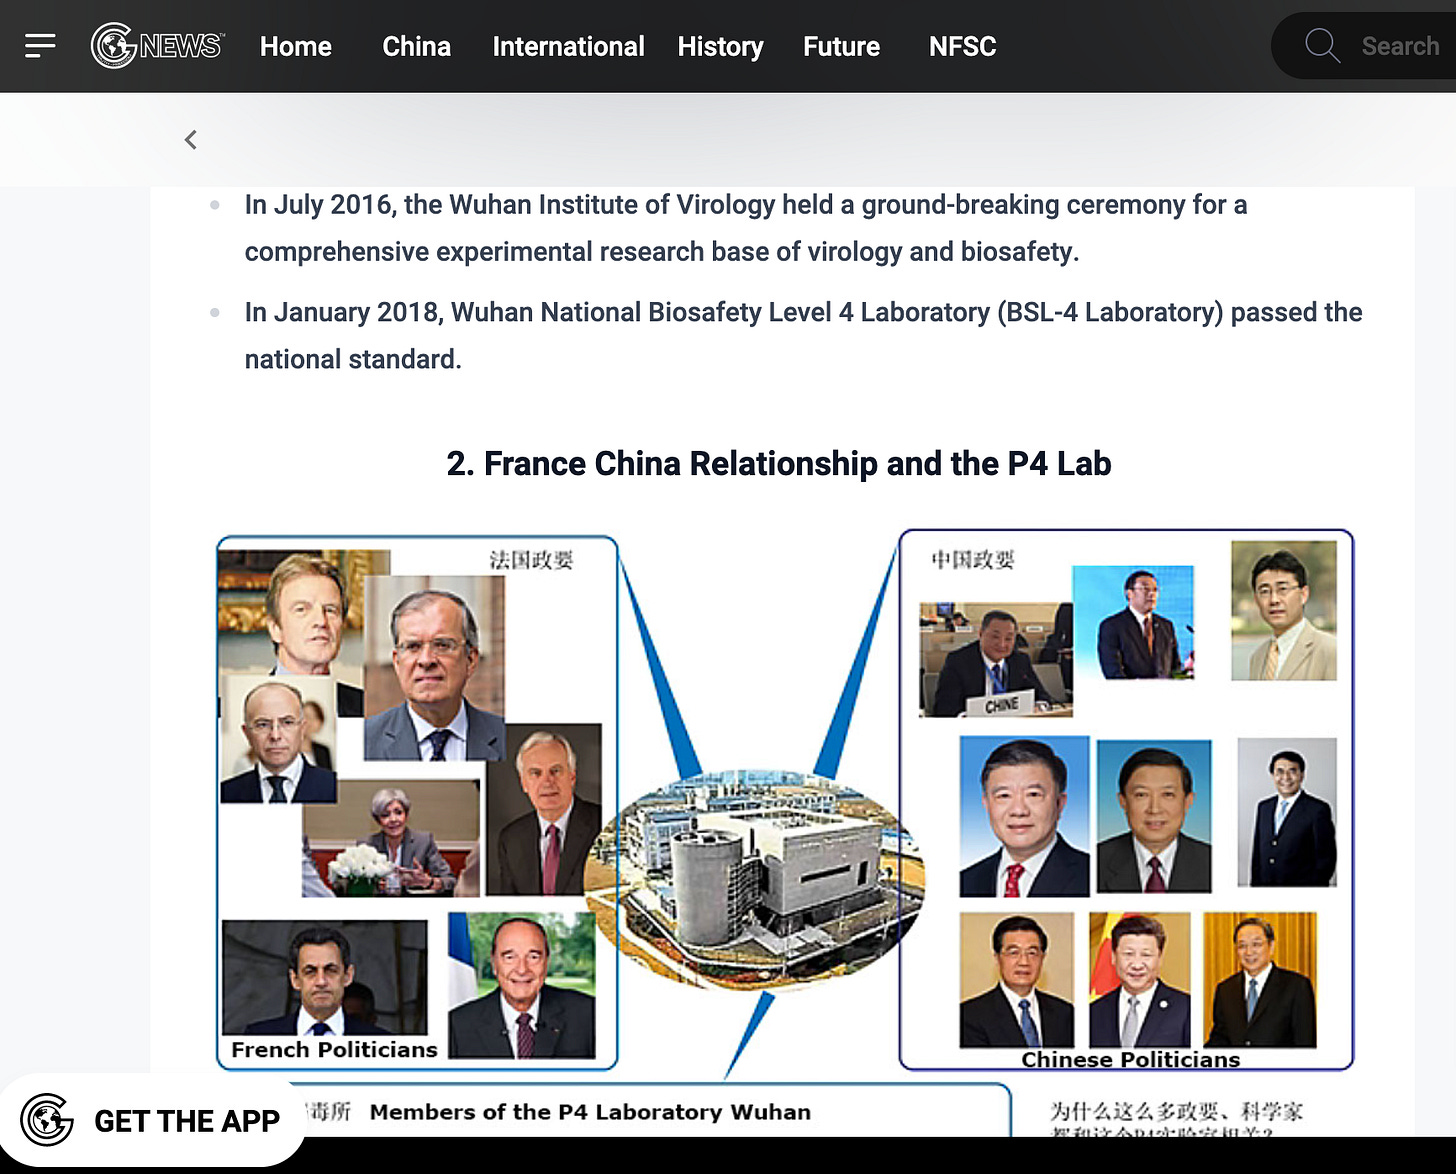Open the hamburger menu icon

tap(40, 46)
